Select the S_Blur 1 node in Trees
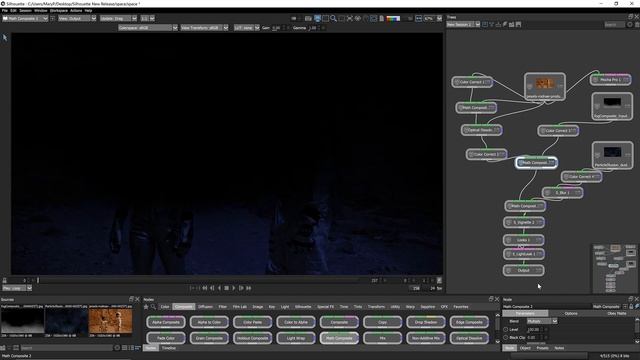Image resolution: width=640 pixels, height=360 pixels. (x=562, y=193)
